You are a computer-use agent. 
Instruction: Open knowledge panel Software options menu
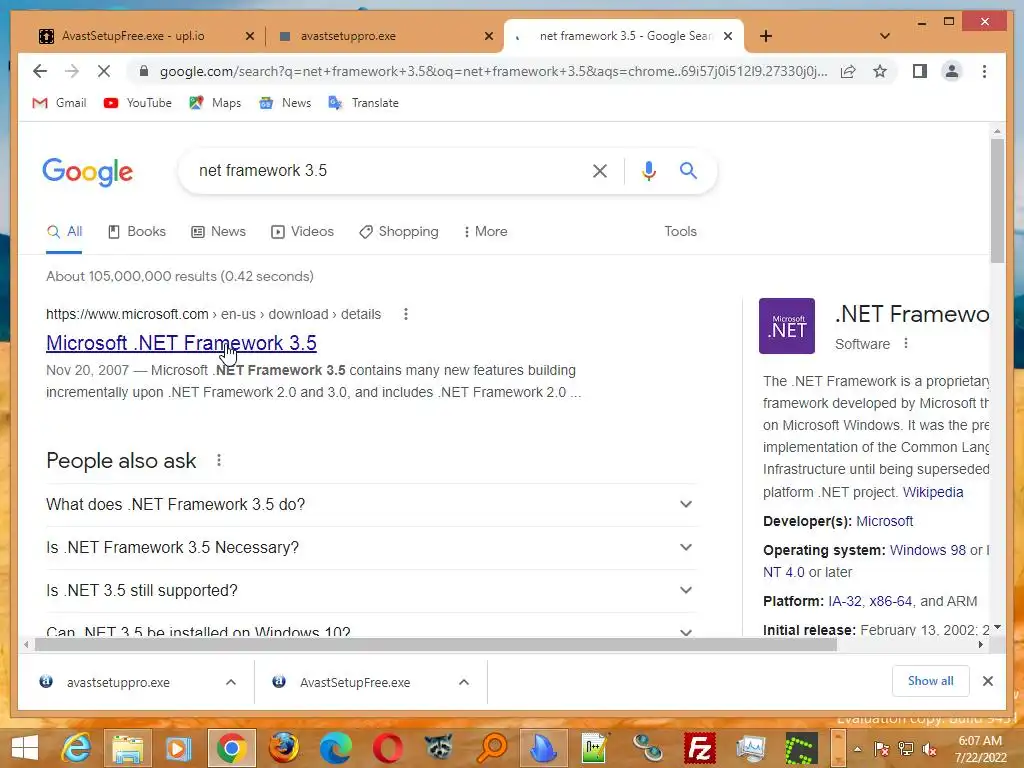906,344
